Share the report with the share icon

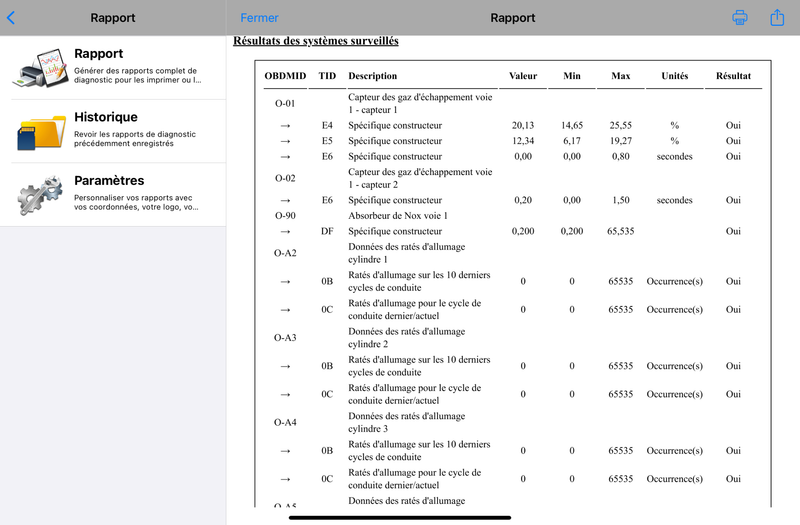click(x=777, y=17)
